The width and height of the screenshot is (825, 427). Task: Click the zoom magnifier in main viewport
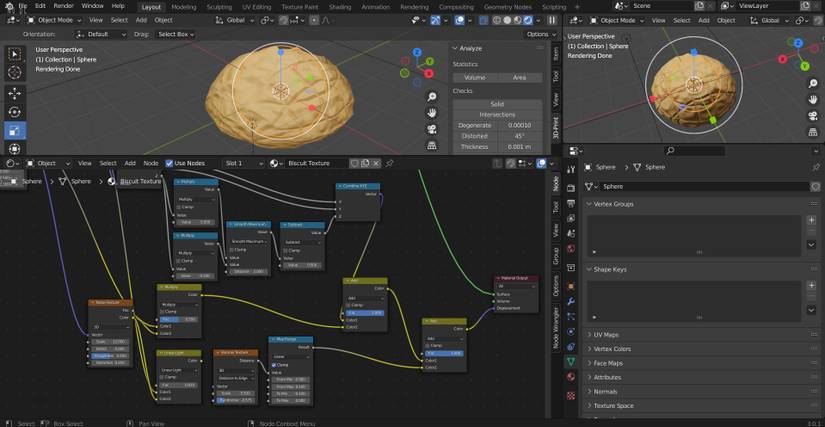[432, 97]
